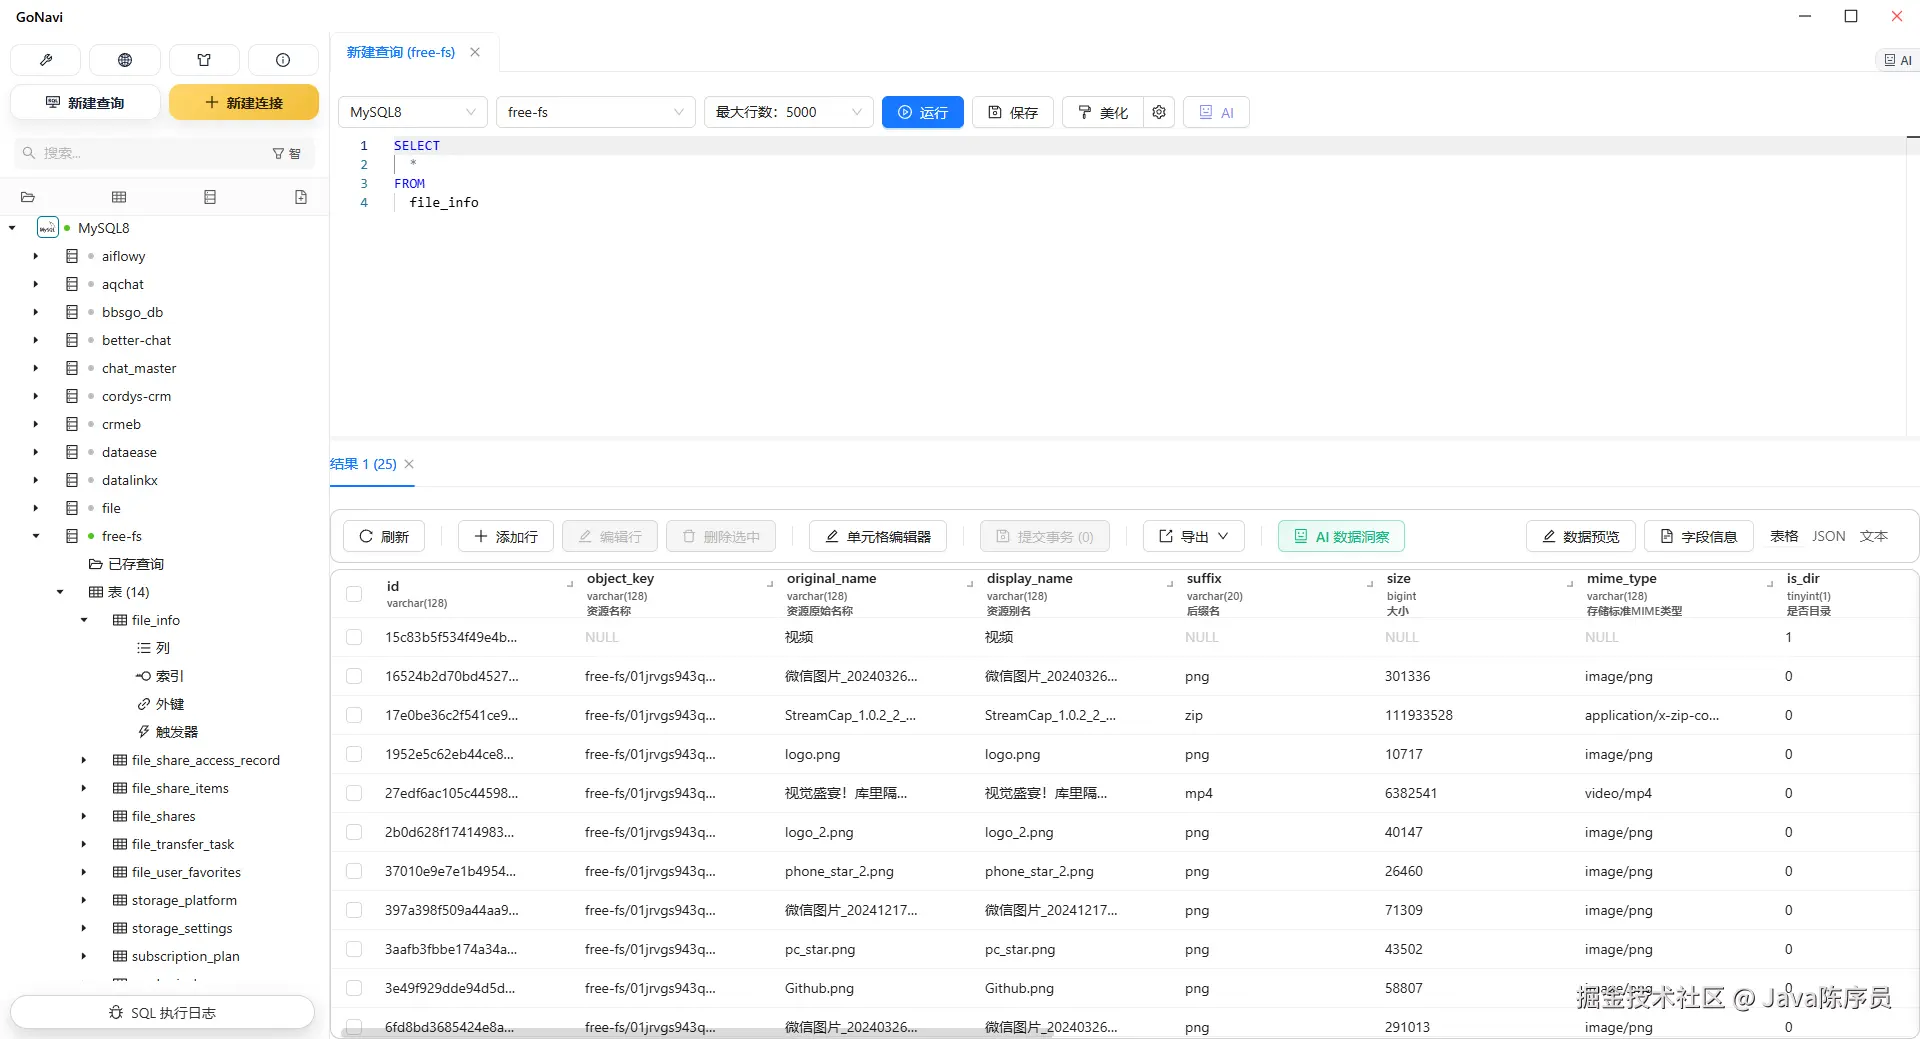
Task: Run the query with 运行 button
Action: [923, 112]
